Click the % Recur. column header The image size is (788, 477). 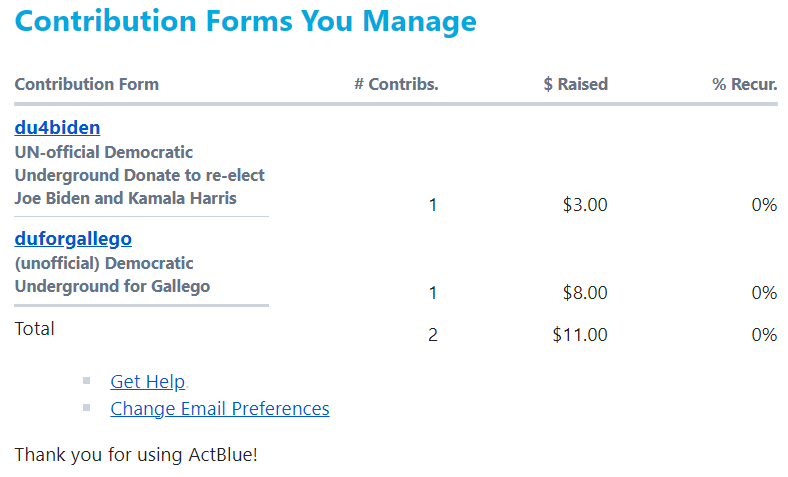click(744, 84)
